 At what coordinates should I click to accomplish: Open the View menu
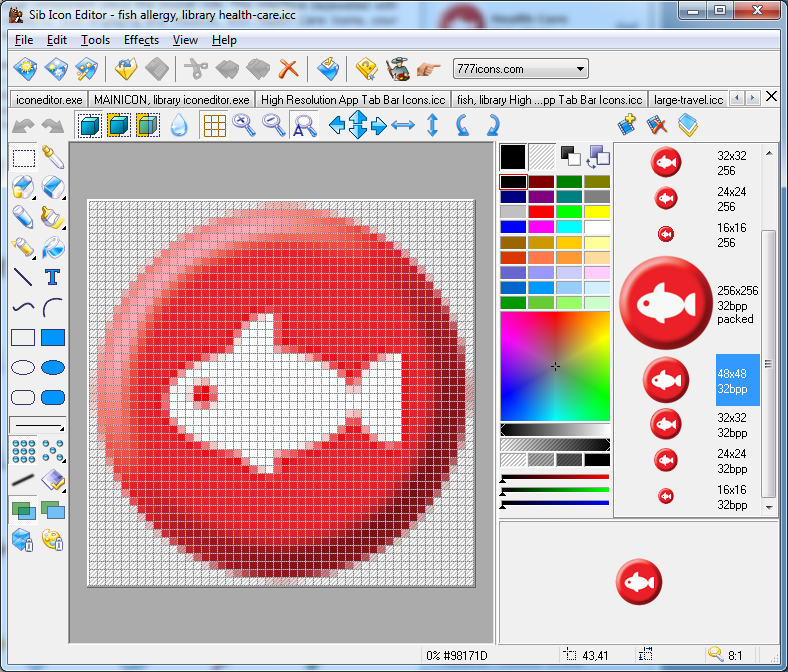pos(185,40)
